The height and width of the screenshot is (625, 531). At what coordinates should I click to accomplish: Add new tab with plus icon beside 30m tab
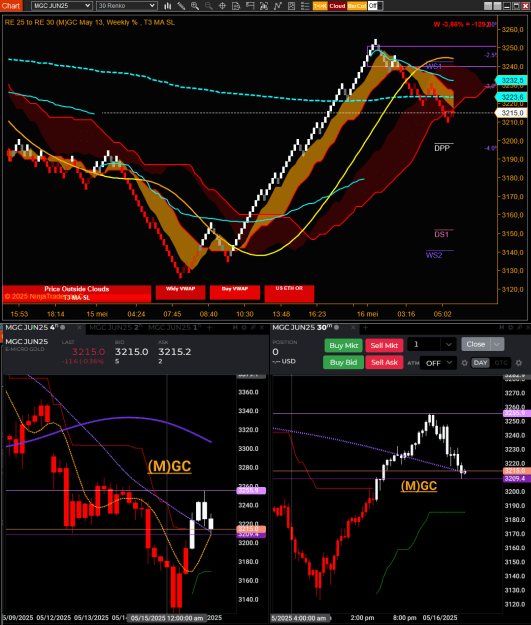[x=365, y=328]
